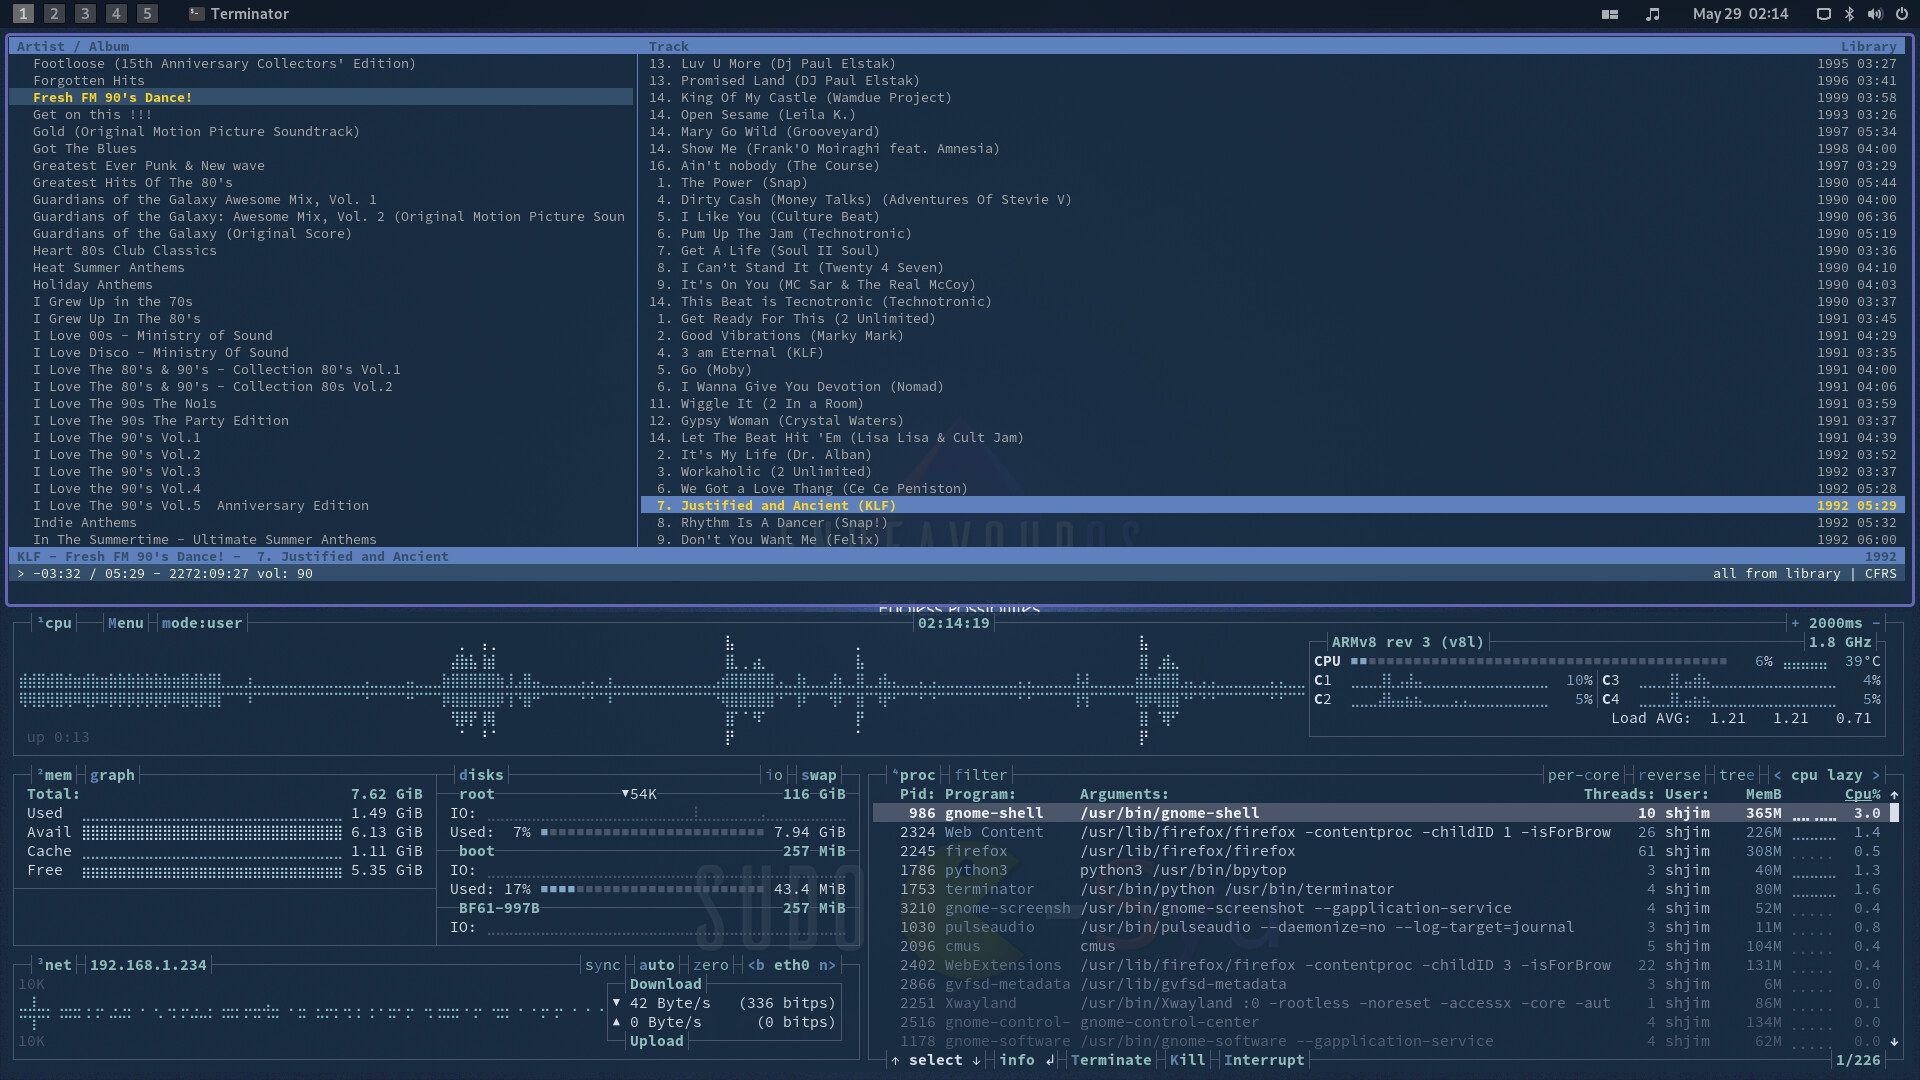
Task: Click the power icon in system tray
Action: click(x=1902, y=14)
